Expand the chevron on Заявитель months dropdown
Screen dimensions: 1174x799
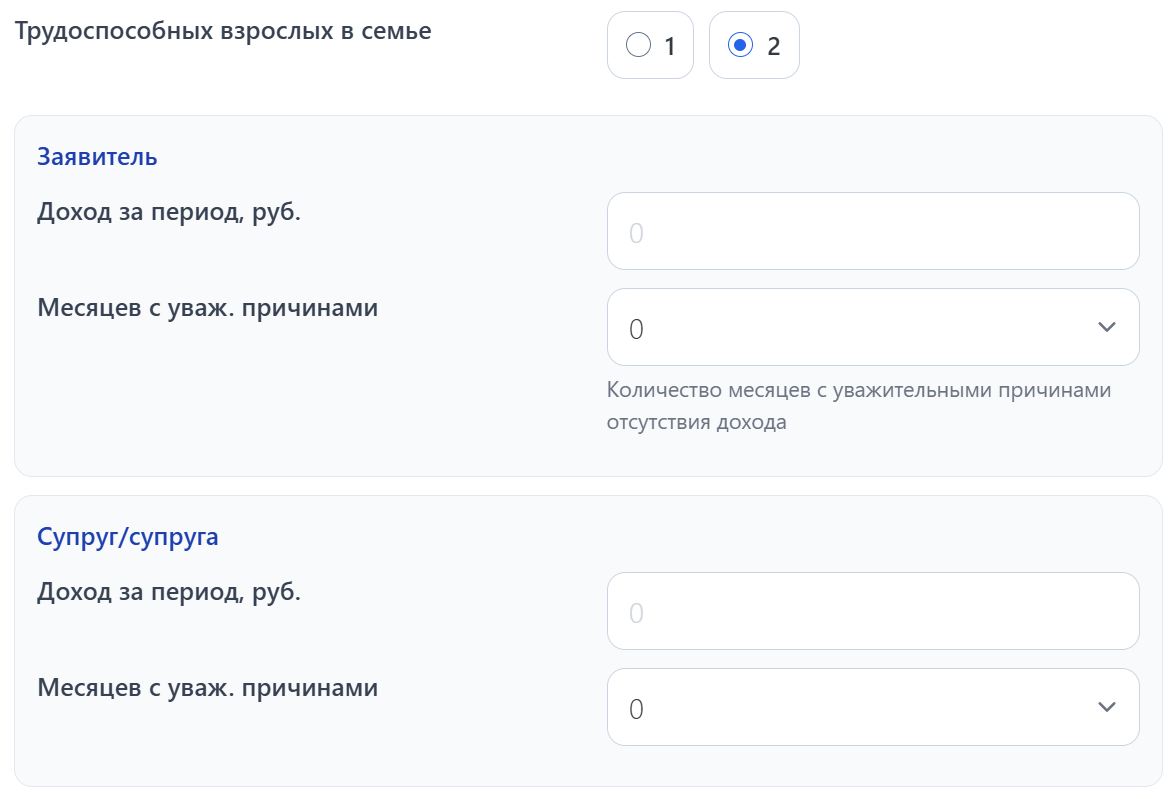pos(1106,326)
